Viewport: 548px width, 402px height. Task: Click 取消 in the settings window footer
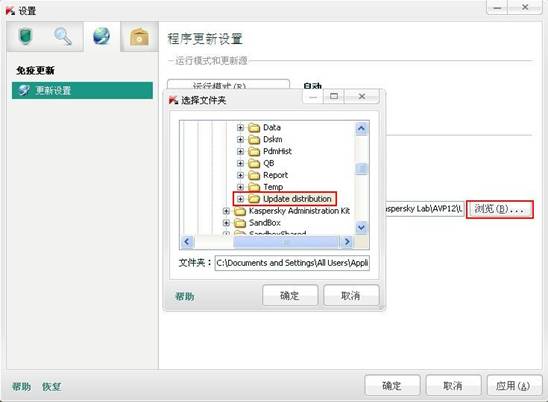tap(453, 386)
